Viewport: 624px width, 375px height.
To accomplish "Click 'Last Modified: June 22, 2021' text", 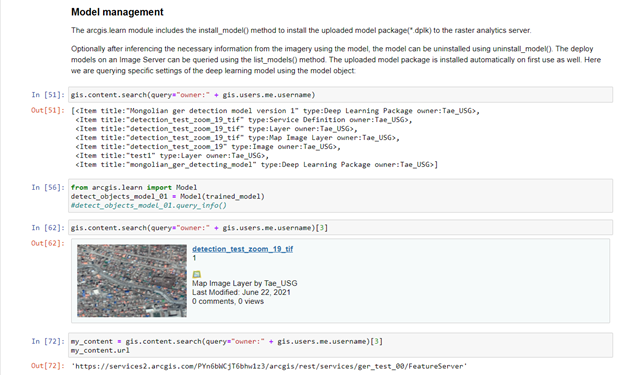I will [x=241, y=292].
